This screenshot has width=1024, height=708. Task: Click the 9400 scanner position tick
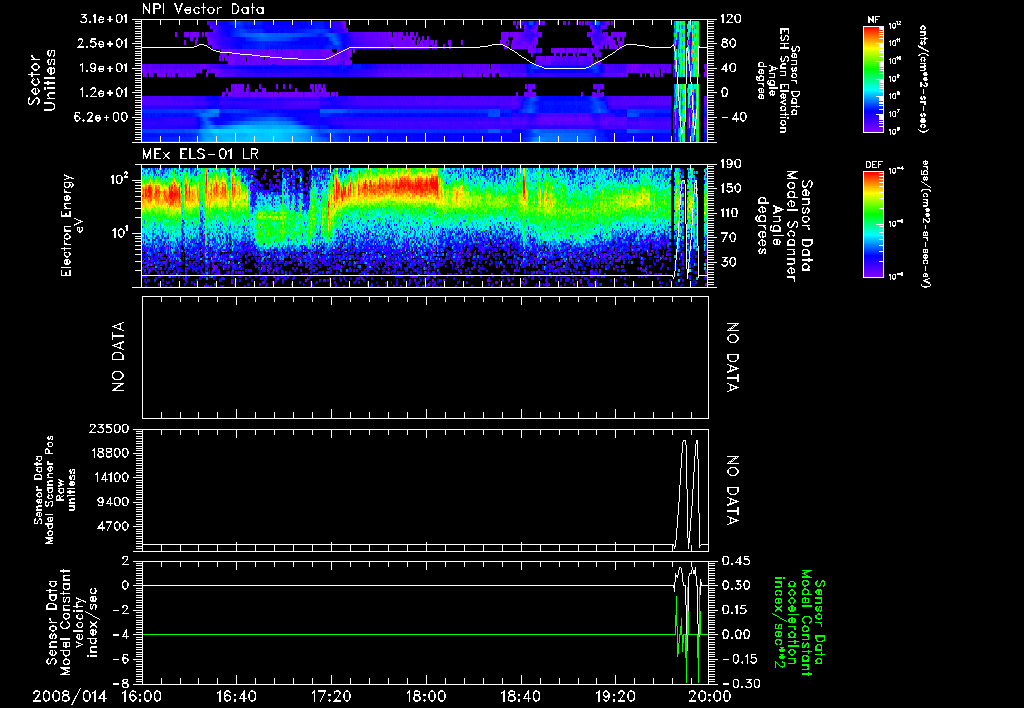pyautogui.click(x=113, y=502)
